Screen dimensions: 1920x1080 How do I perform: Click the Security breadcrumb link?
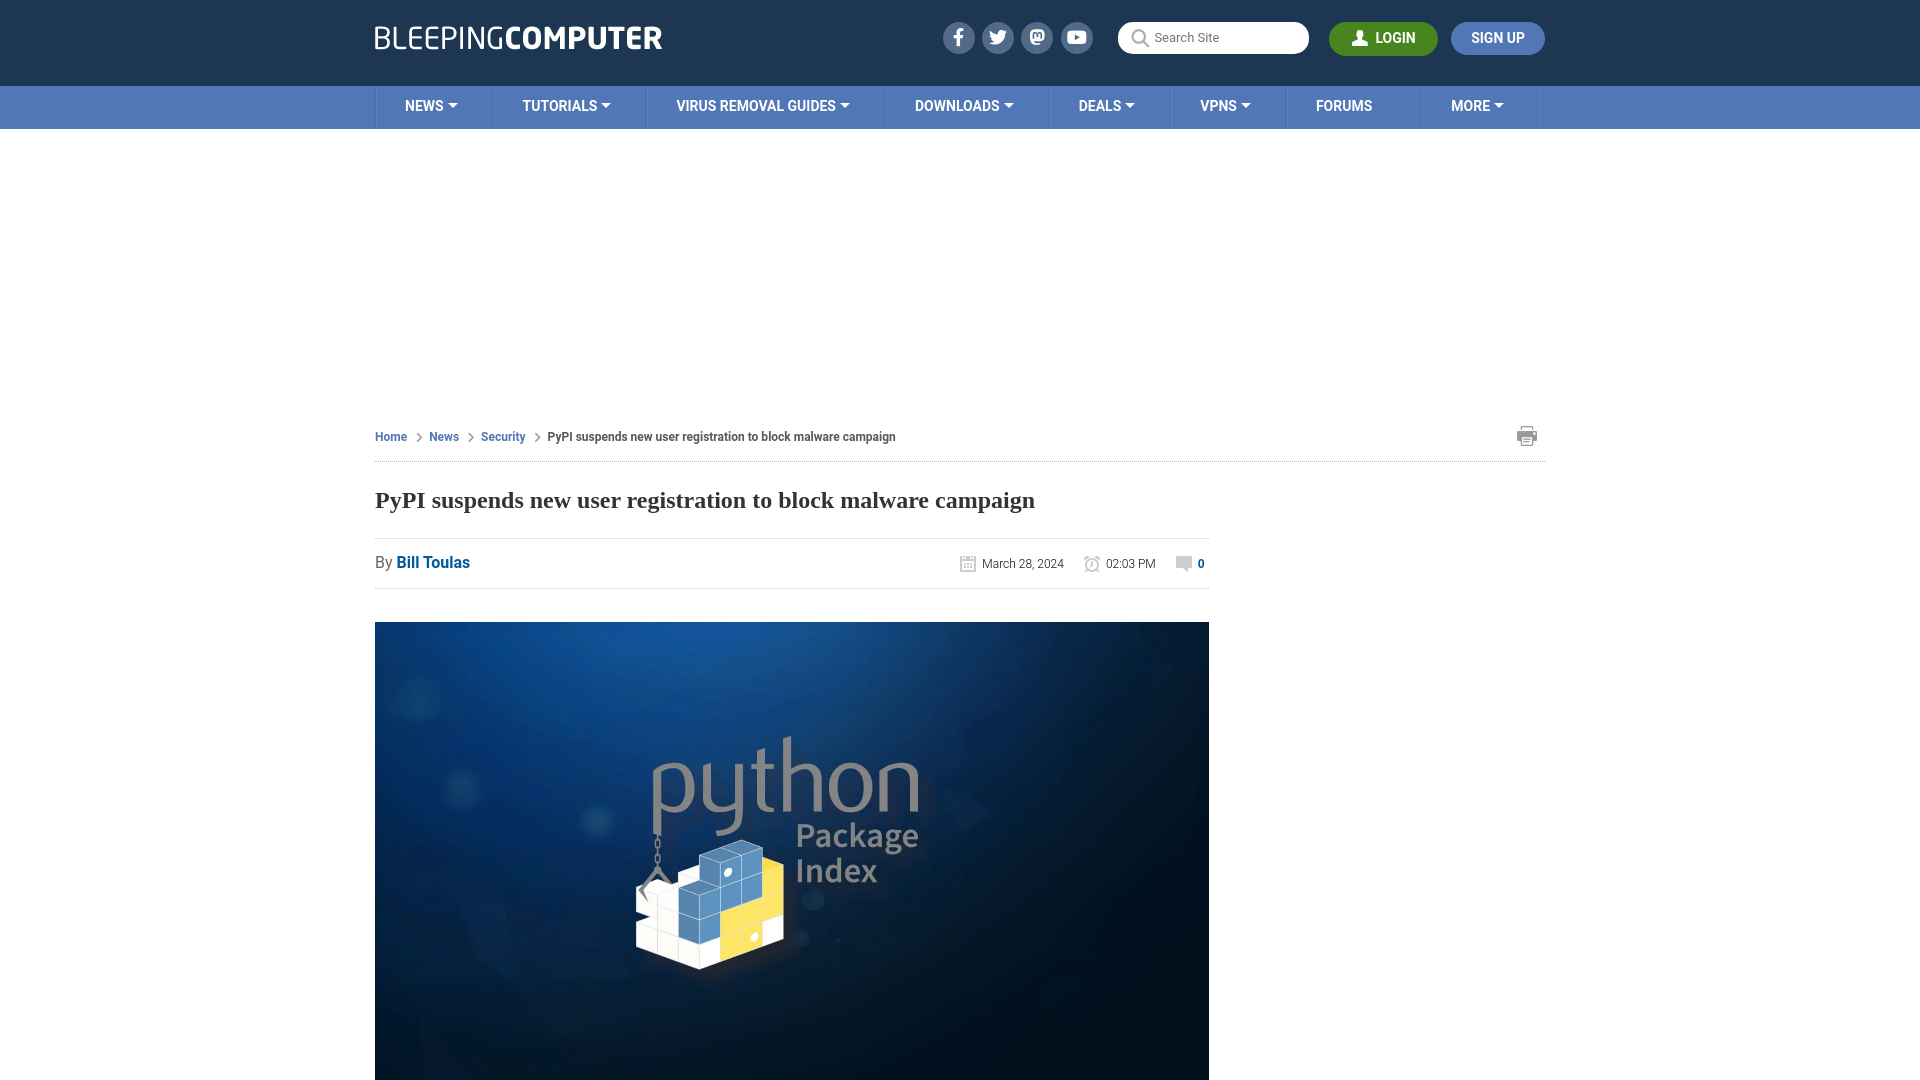502,436
